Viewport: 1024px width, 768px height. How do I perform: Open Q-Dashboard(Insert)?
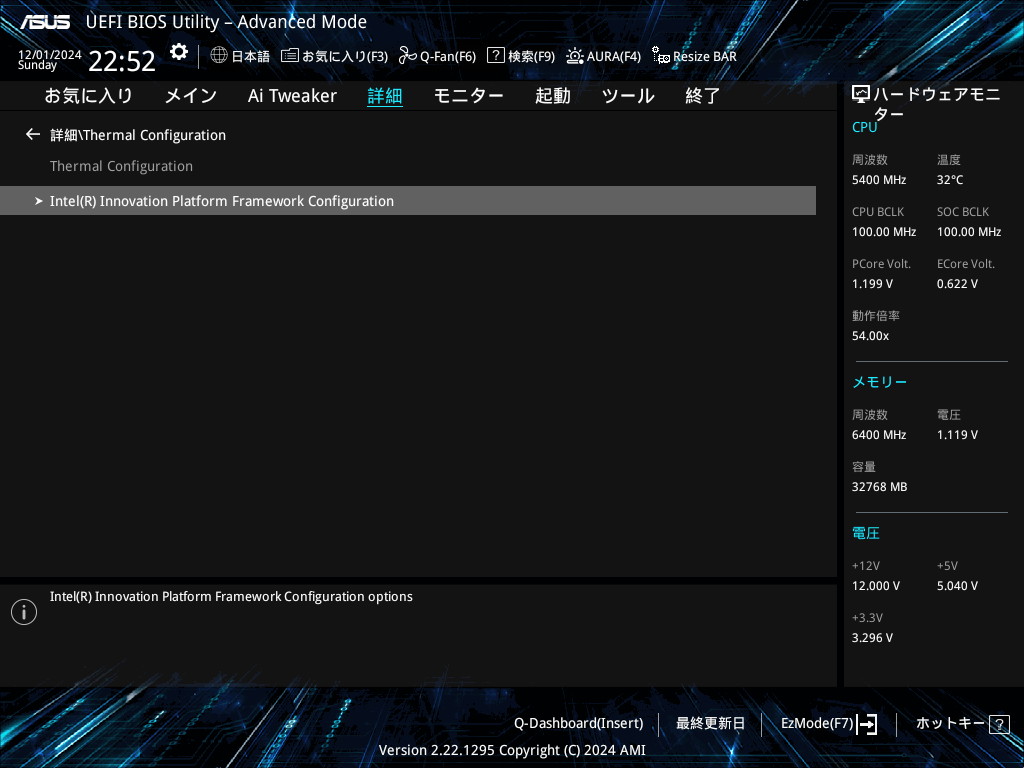tap(579, 723)
